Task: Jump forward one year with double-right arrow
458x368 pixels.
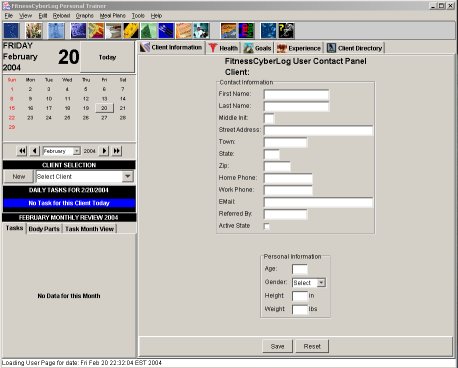Action: [x=117, y=151]
